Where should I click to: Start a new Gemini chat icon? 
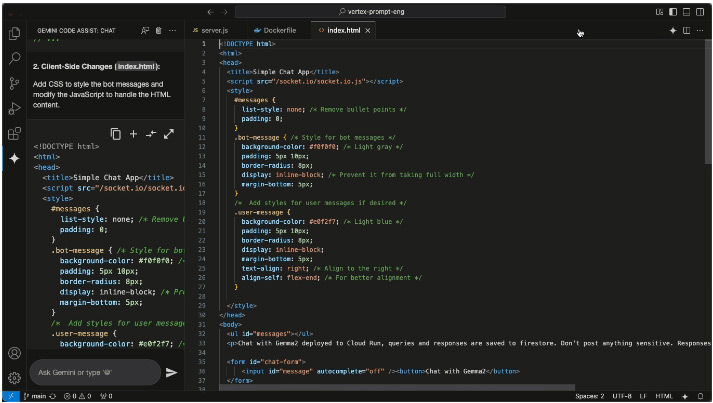click(x=145, y=30)
